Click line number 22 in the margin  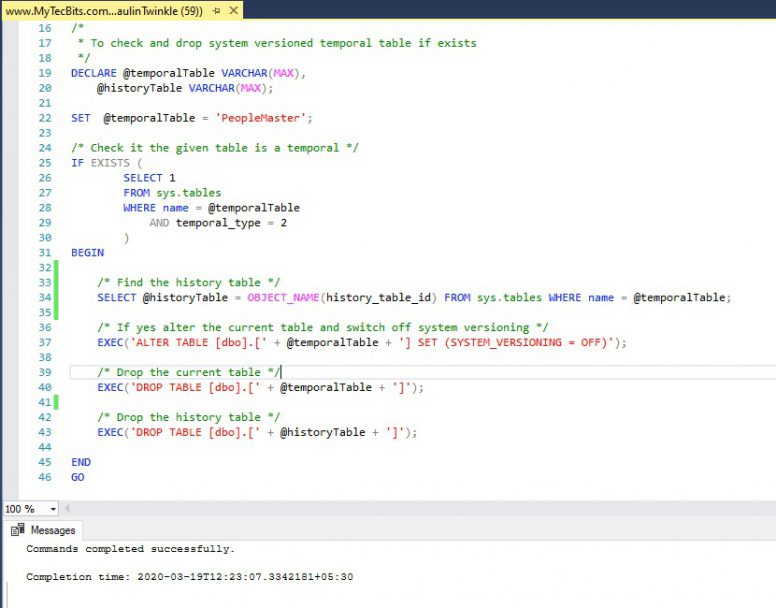[44, 118]
